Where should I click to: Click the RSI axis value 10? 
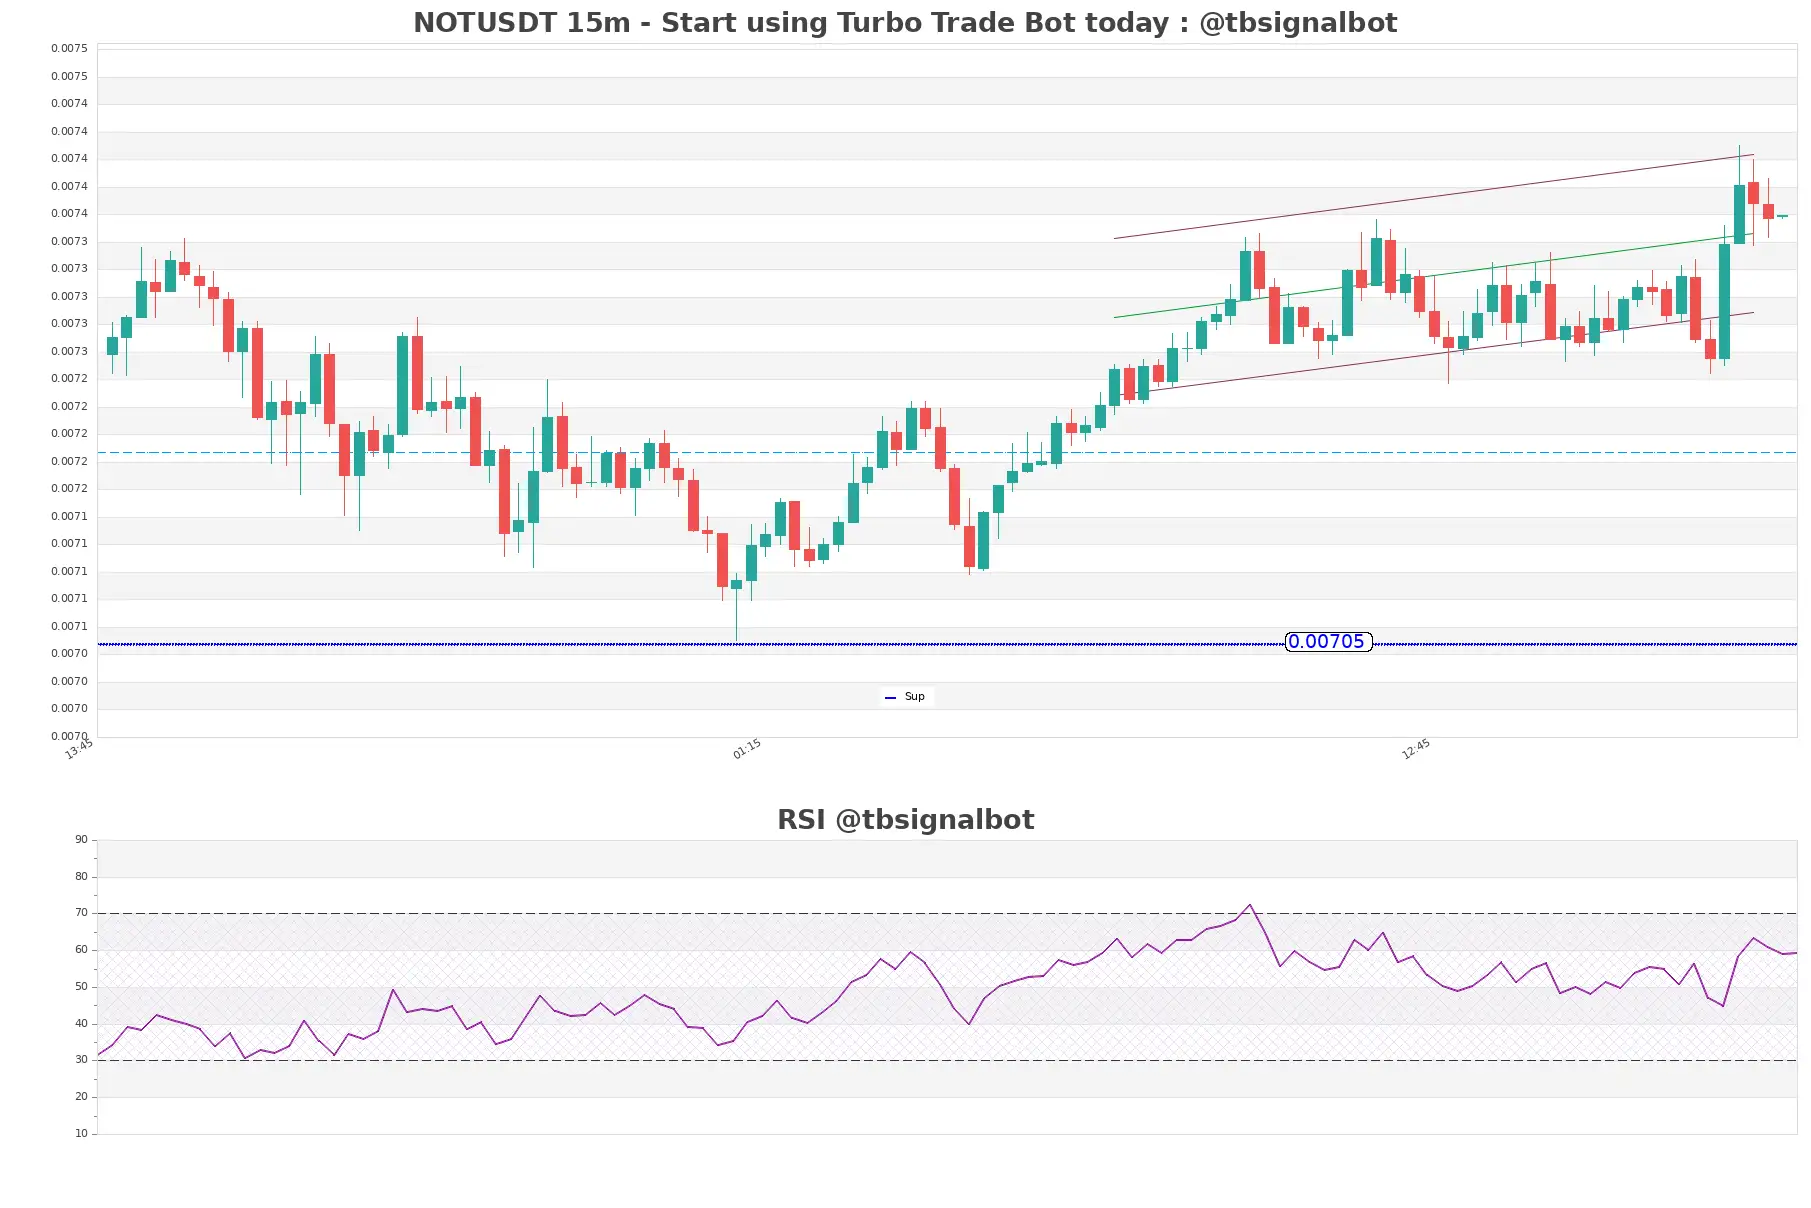pos(81,1134)
